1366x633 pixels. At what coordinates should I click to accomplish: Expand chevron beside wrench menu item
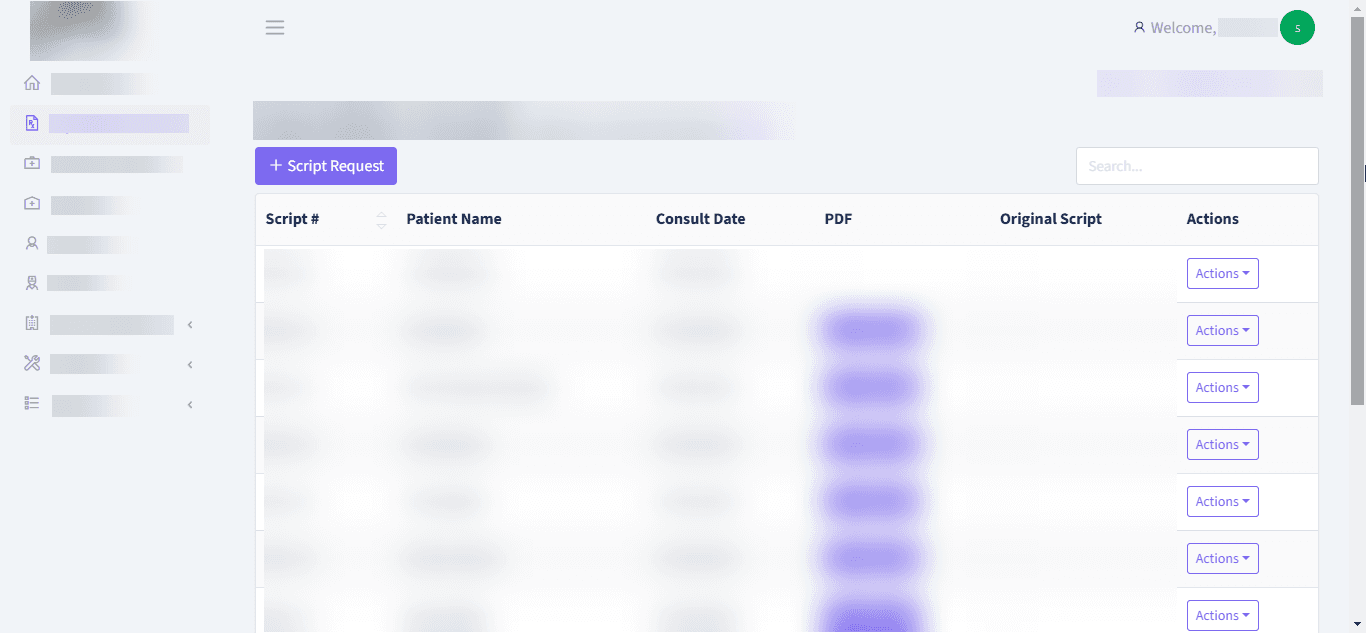pos(190,365)
